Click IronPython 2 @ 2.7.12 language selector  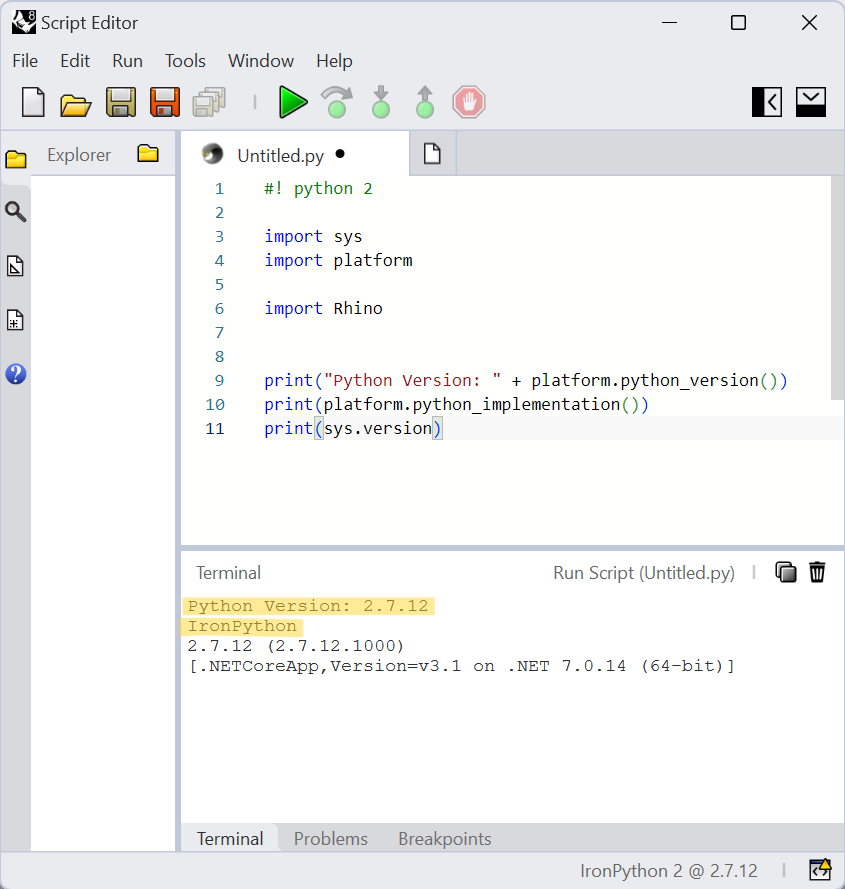click(668, 870)
